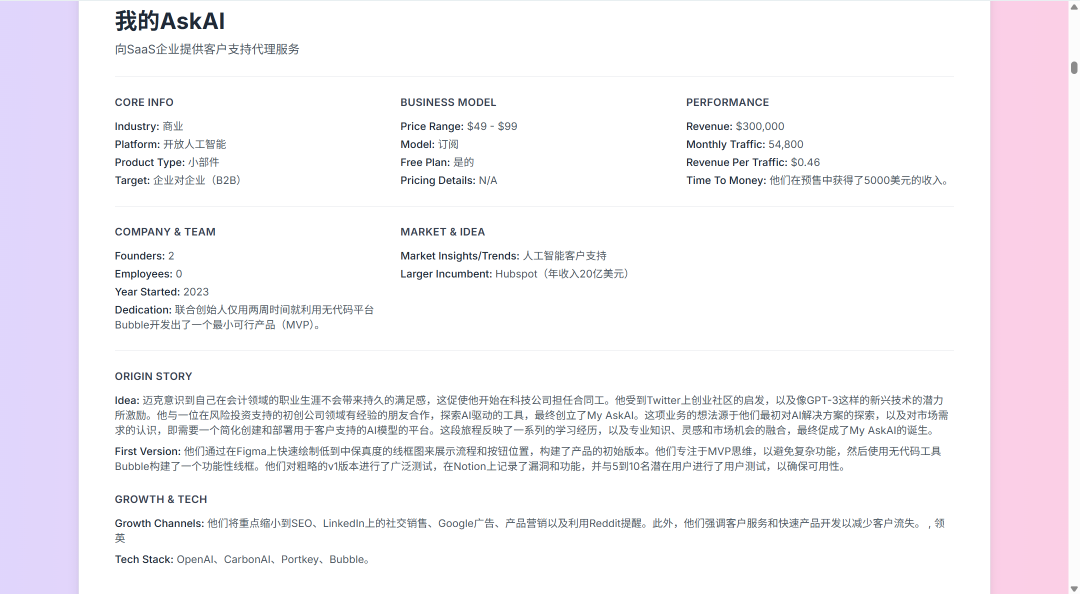Click the Larger Incumbent: Hubspot line
This screenshot has height=594, width=1080.
516,274
